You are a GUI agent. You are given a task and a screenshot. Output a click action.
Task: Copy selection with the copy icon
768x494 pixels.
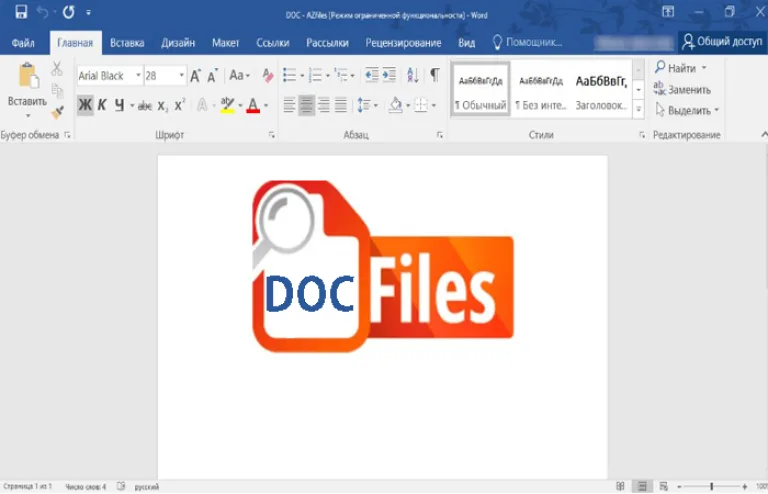(57, 91)
